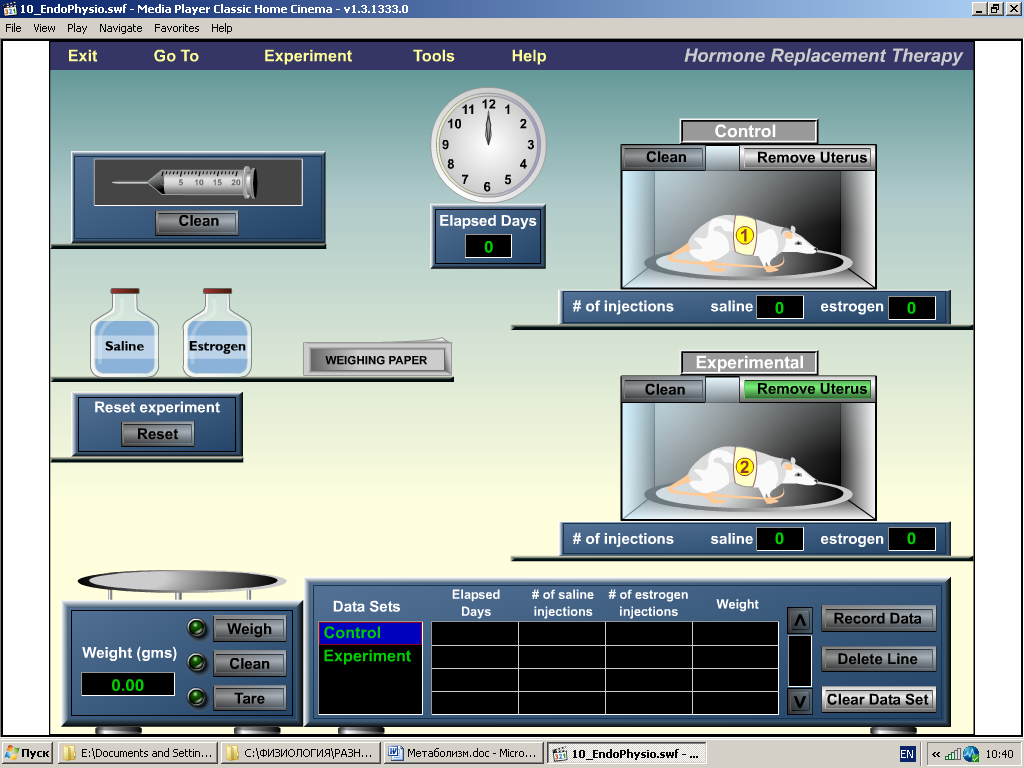Click the data table scrollbar track
The image size is (1024, 768).
(800, 660)
